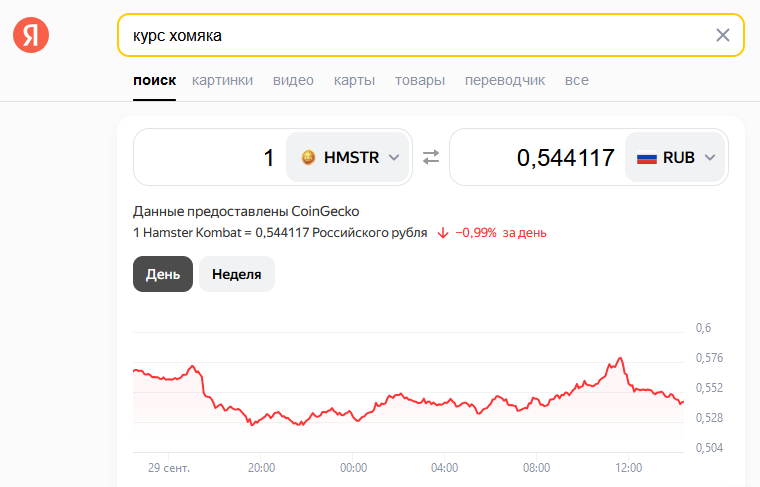Viewport: 760px width, 487px height.
Task: Click the 0,552 axis value
Action: pyautogui.click(x=709, y=388)
